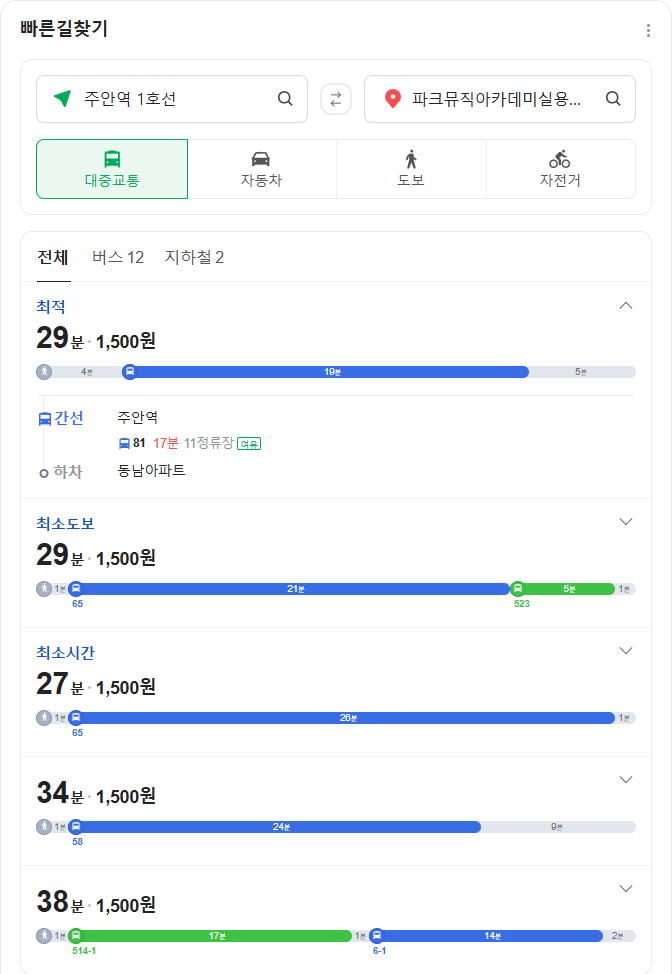672x974 pixels.
Task: Click the search icon in the 주안역 1호선 field
Action: click(x=285, y=99)
